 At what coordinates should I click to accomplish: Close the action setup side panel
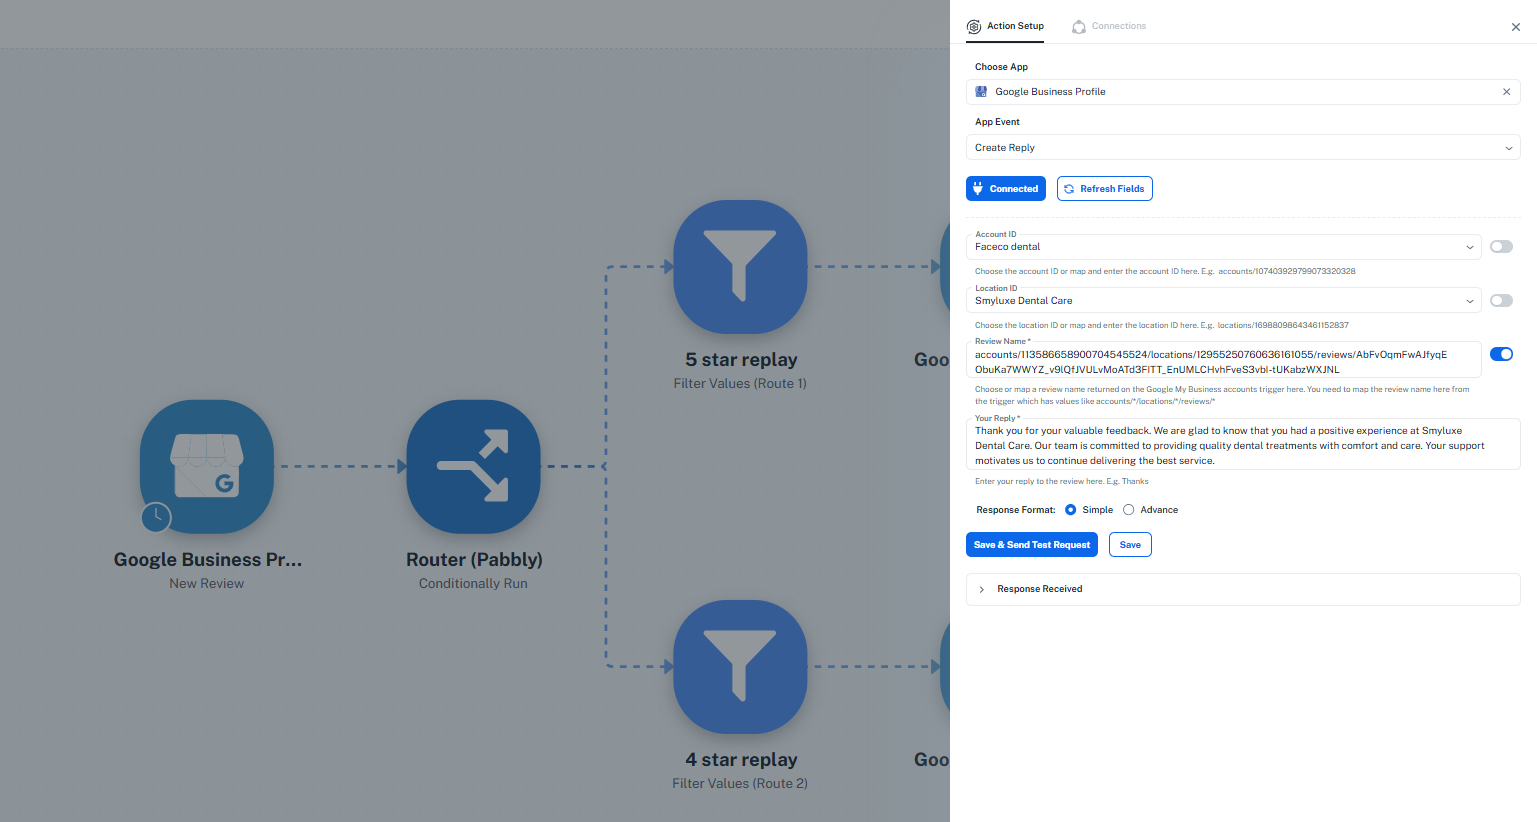pyautogui.click(x=1516, y=27)
